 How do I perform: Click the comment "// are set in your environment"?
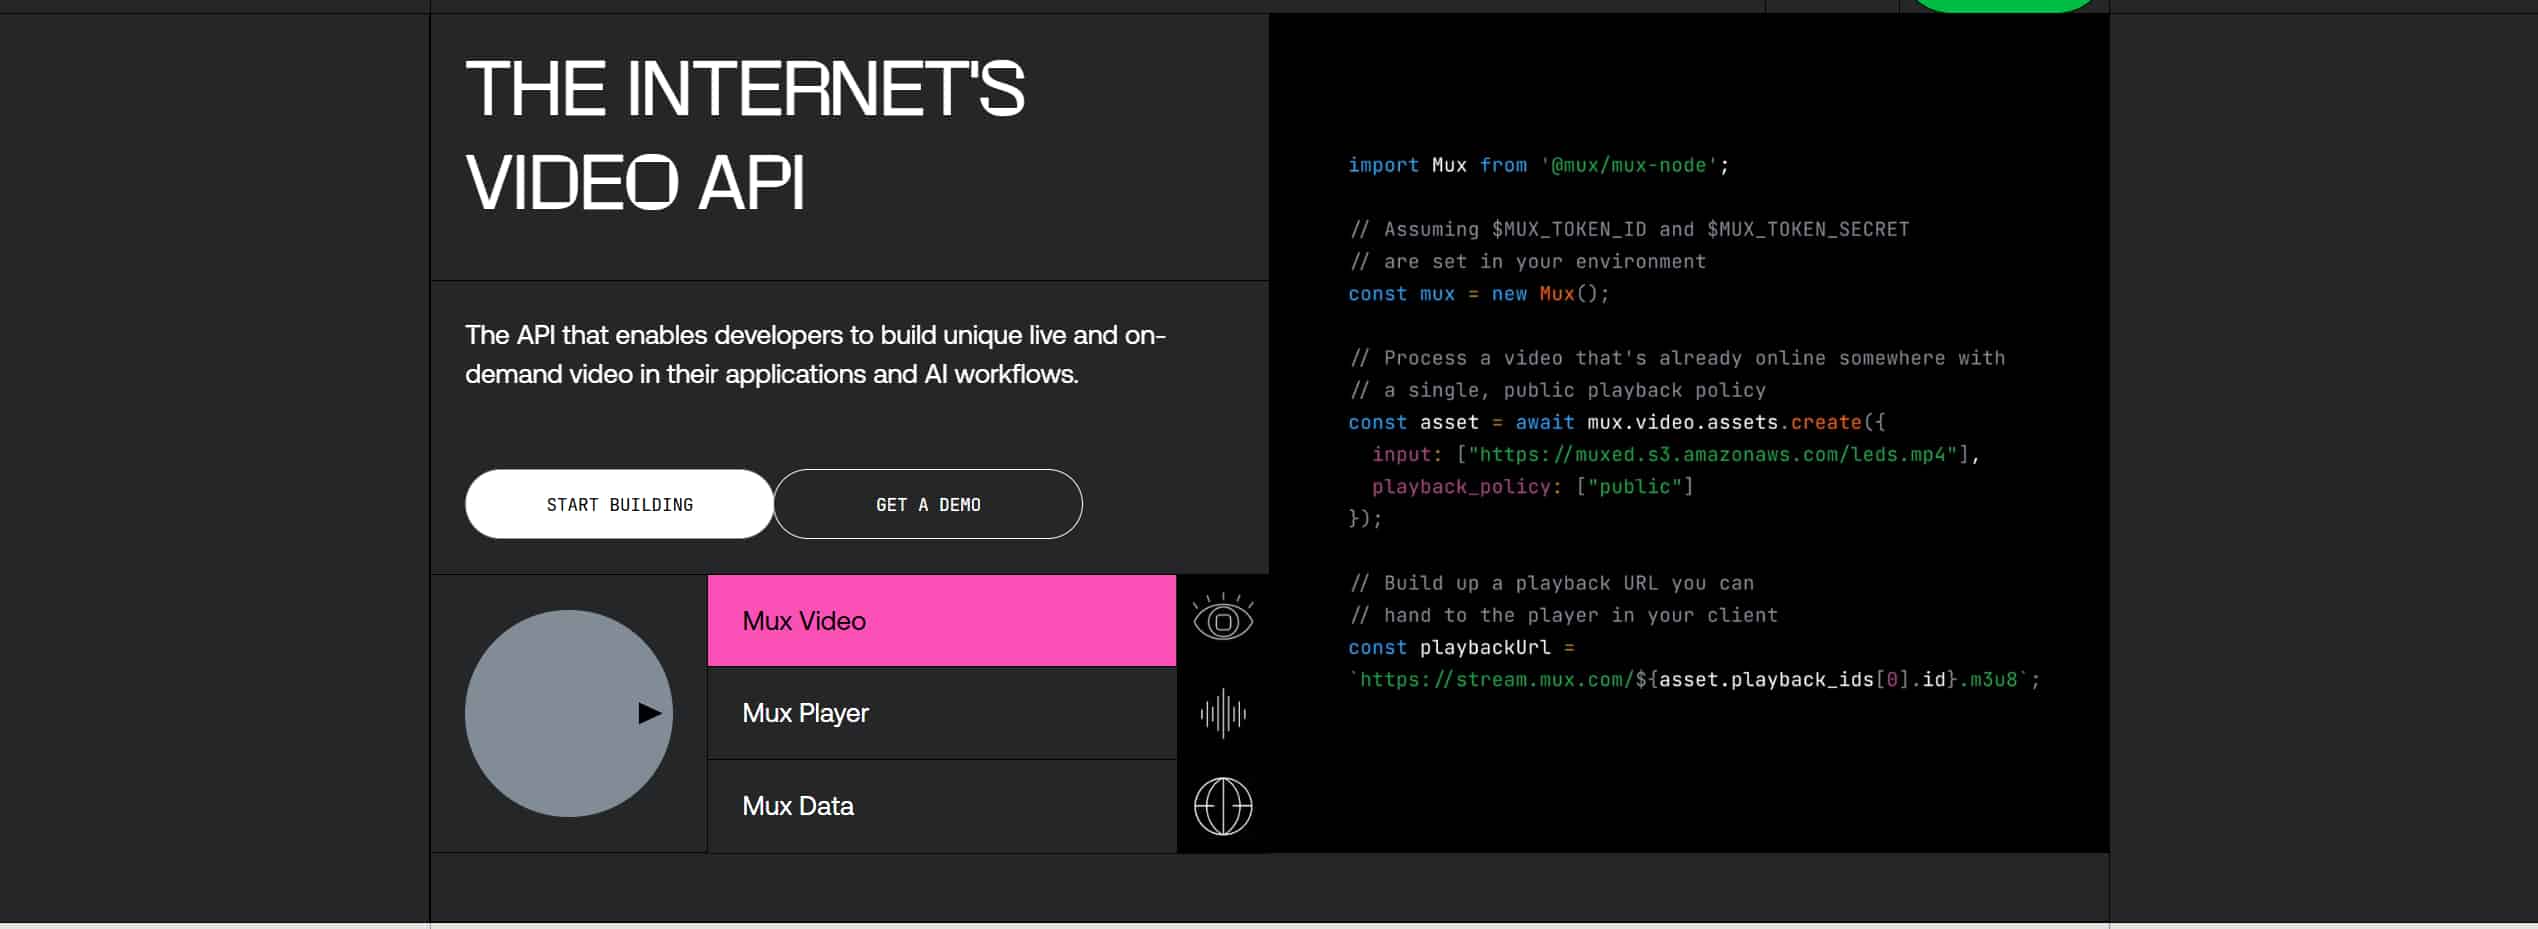click(x=1527, y=261)
